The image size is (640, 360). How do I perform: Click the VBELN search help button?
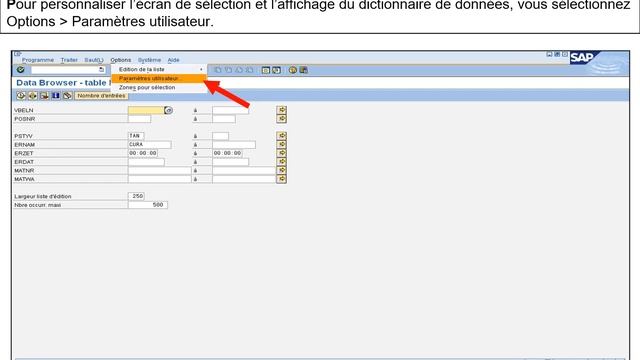tap(169, 110)
